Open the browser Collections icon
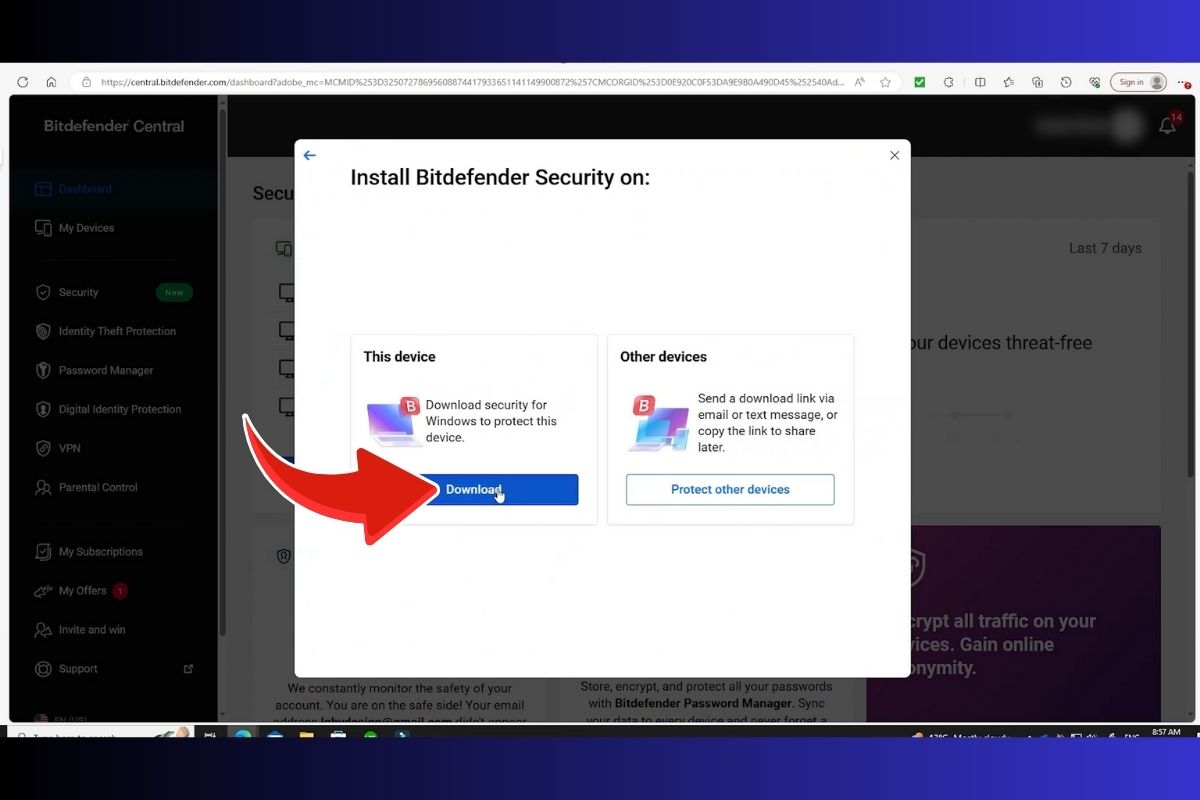The image size is (1200, 800). [x=1038, y=82]
